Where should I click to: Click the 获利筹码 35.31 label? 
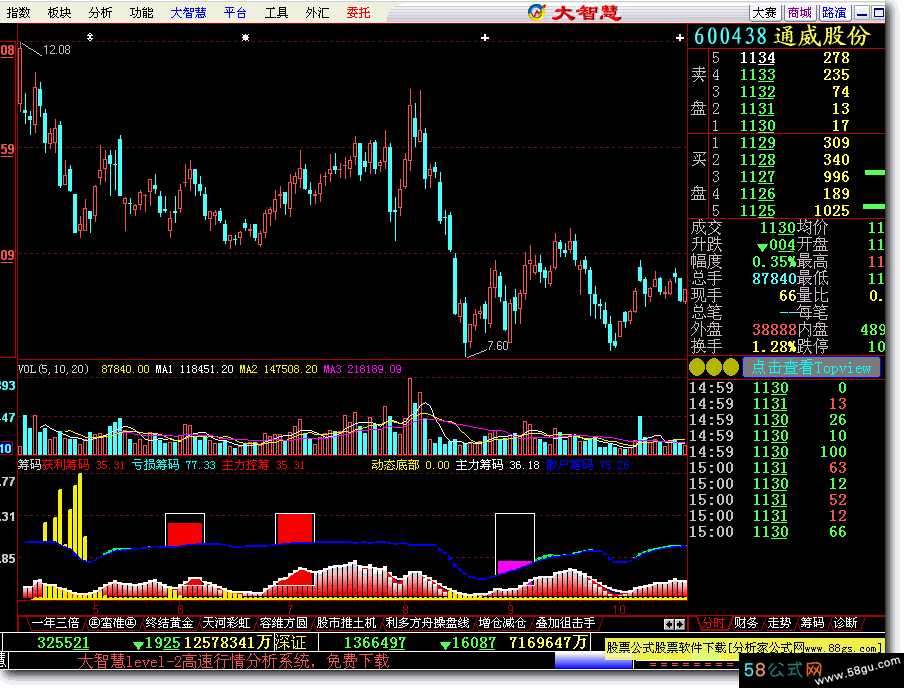click(83, 465)
